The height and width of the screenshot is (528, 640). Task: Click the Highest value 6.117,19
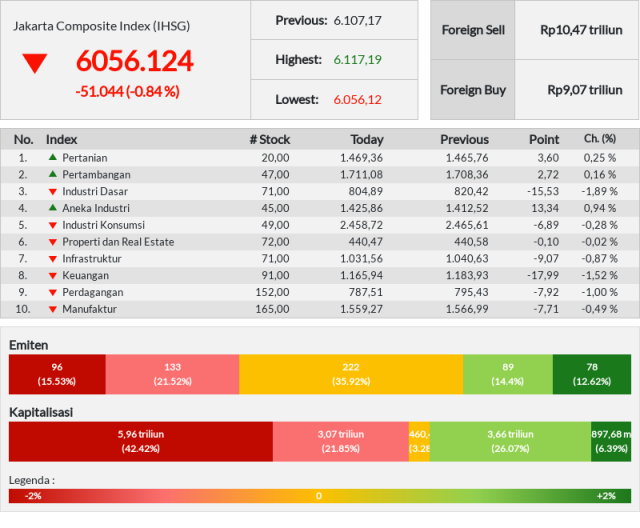click(x=358, y=60)
